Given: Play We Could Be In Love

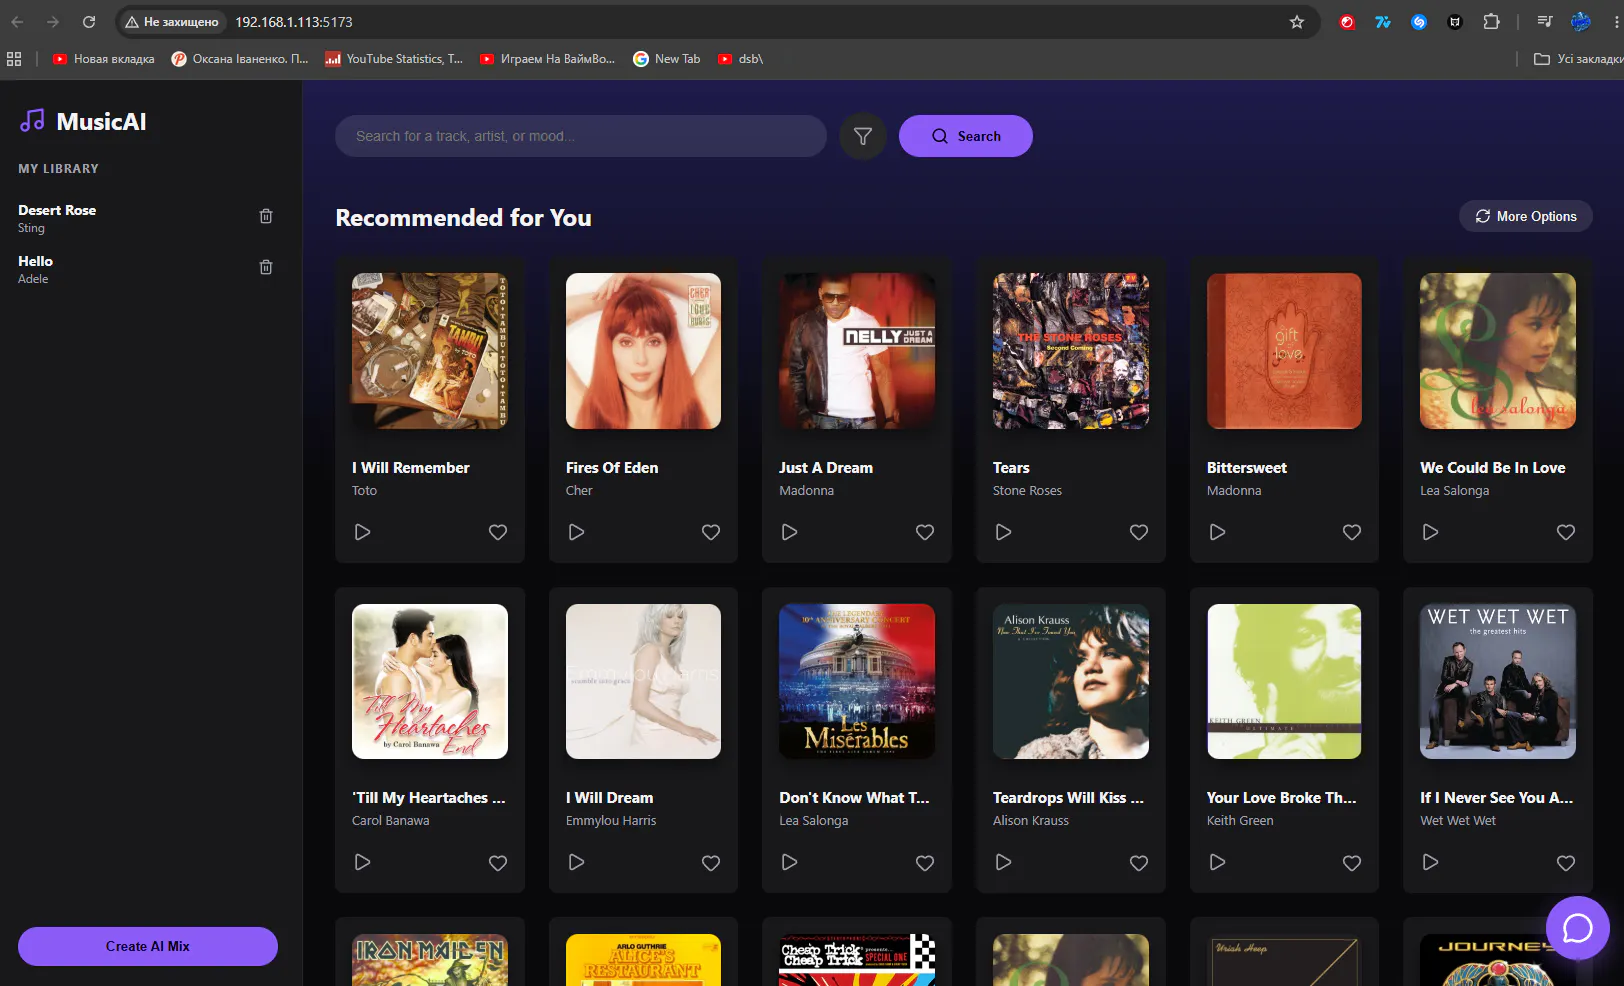Looking at the screenshot, I should pyautogui.click(x=1431, y=532).
